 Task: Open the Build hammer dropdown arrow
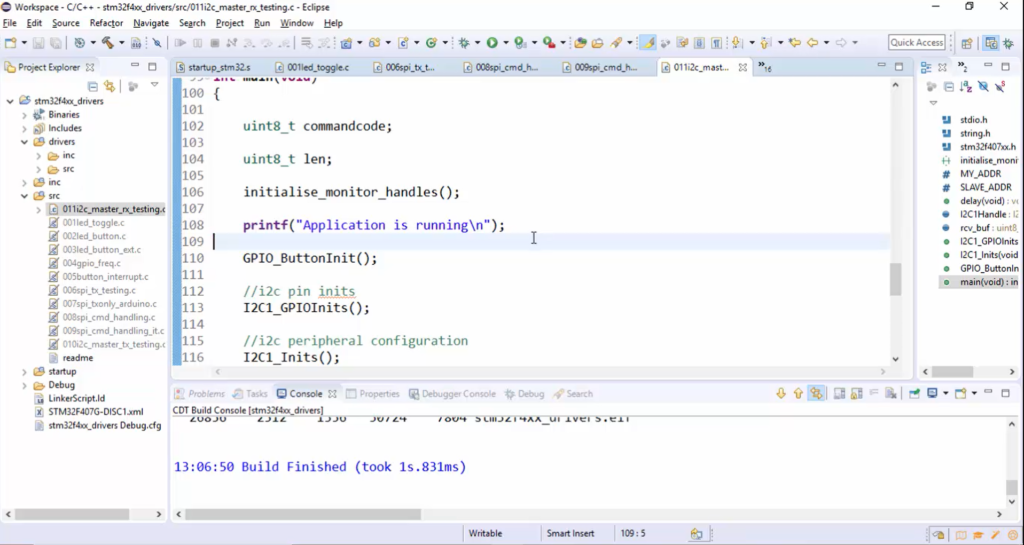click(x=121, y=42)
